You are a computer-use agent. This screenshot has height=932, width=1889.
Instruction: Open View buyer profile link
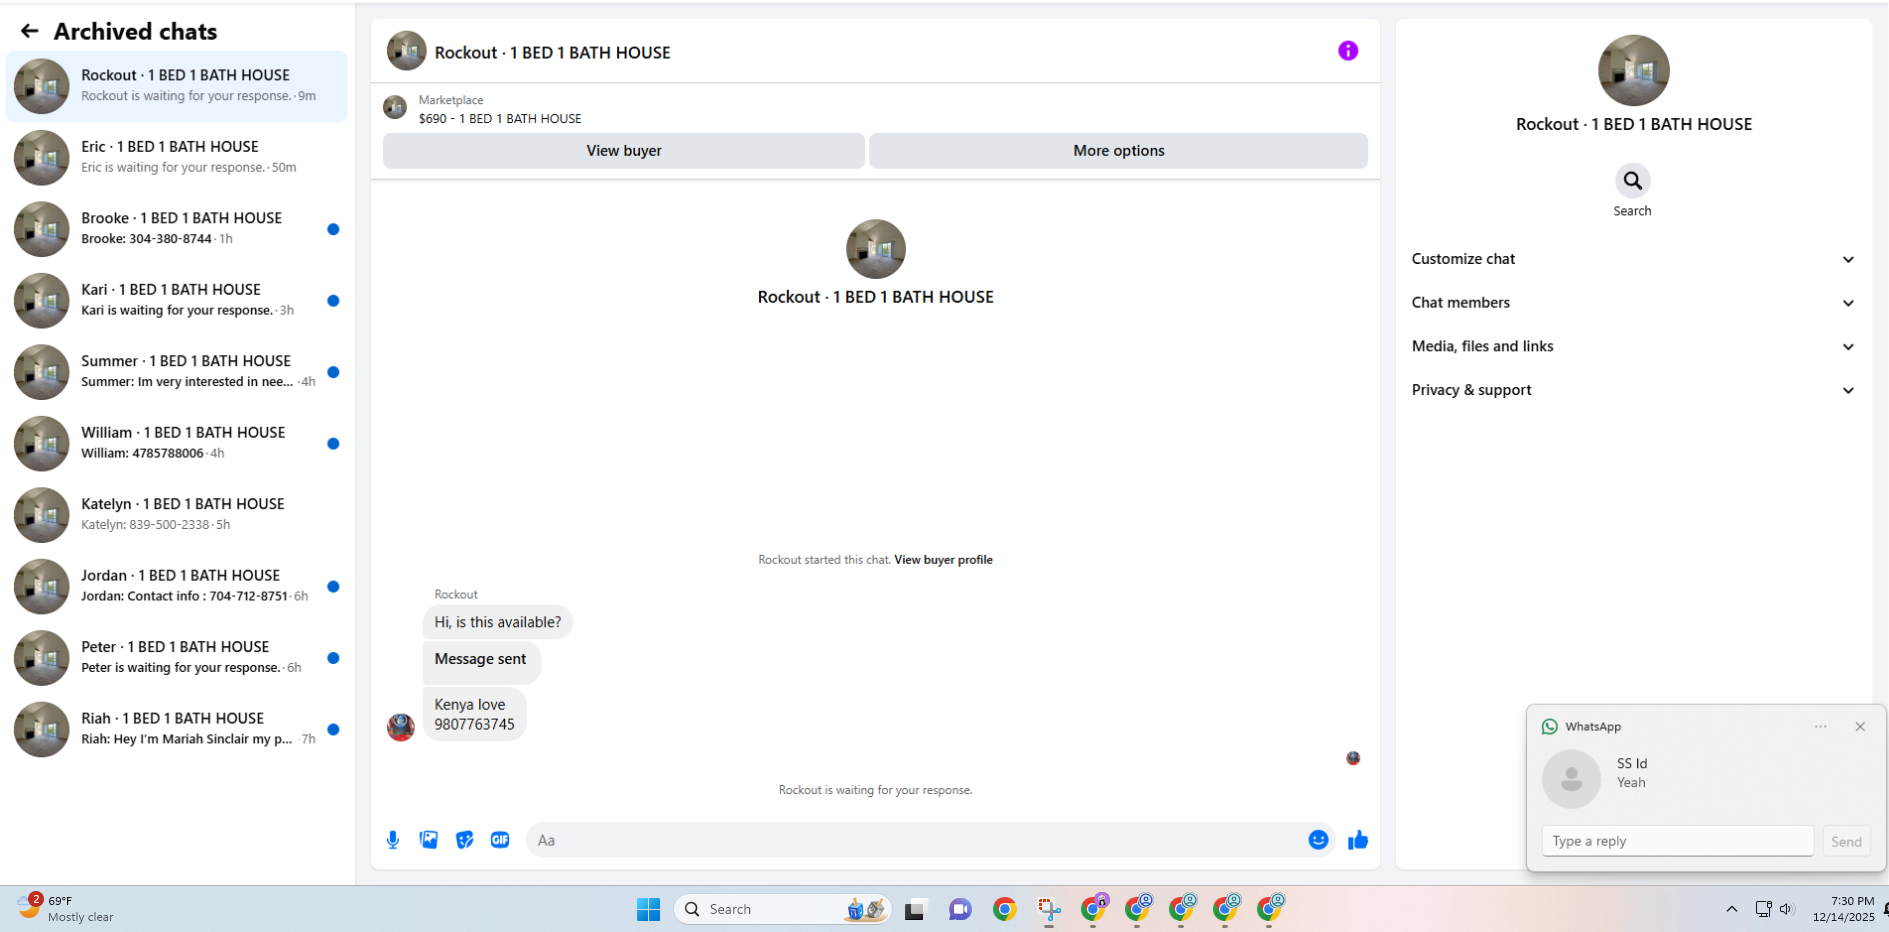(943, 560)
